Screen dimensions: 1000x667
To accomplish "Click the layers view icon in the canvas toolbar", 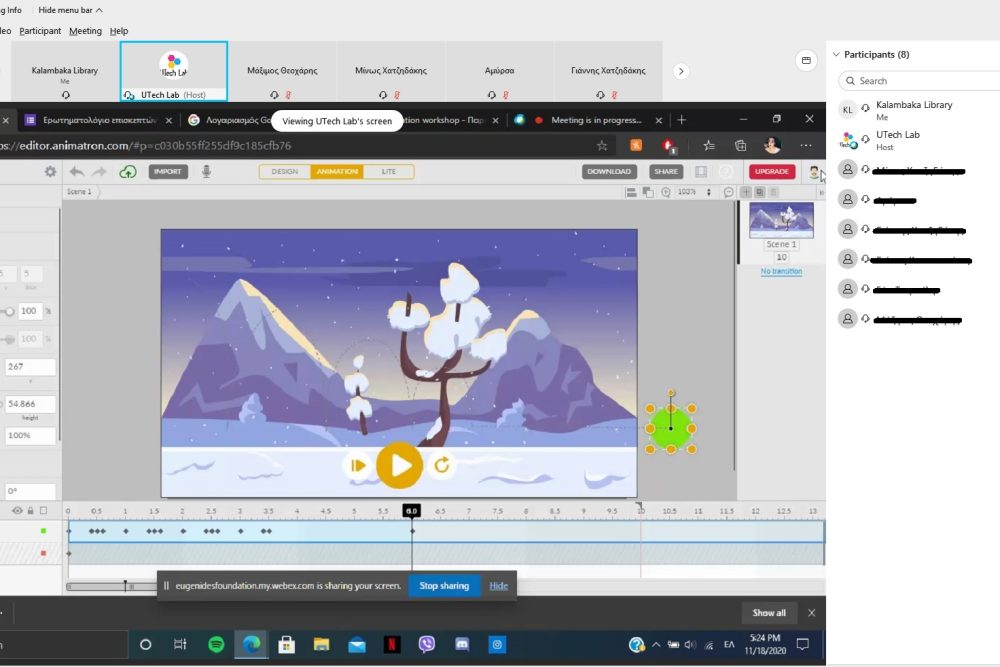I will pos(631,191).
